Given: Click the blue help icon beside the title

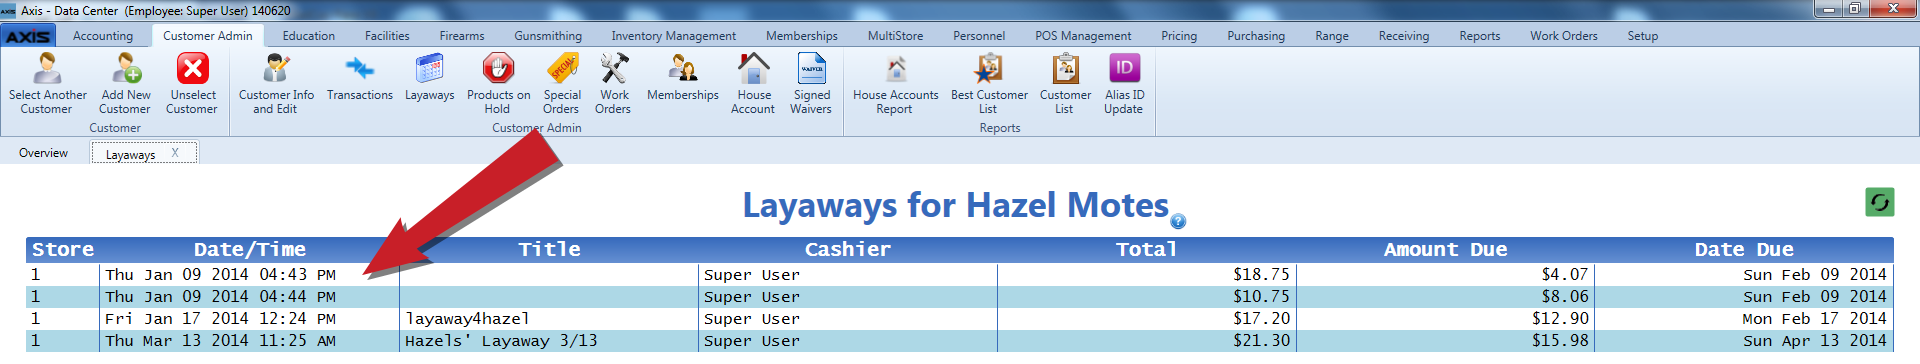Looking at the screenshot, I should tap(1178, 221).
